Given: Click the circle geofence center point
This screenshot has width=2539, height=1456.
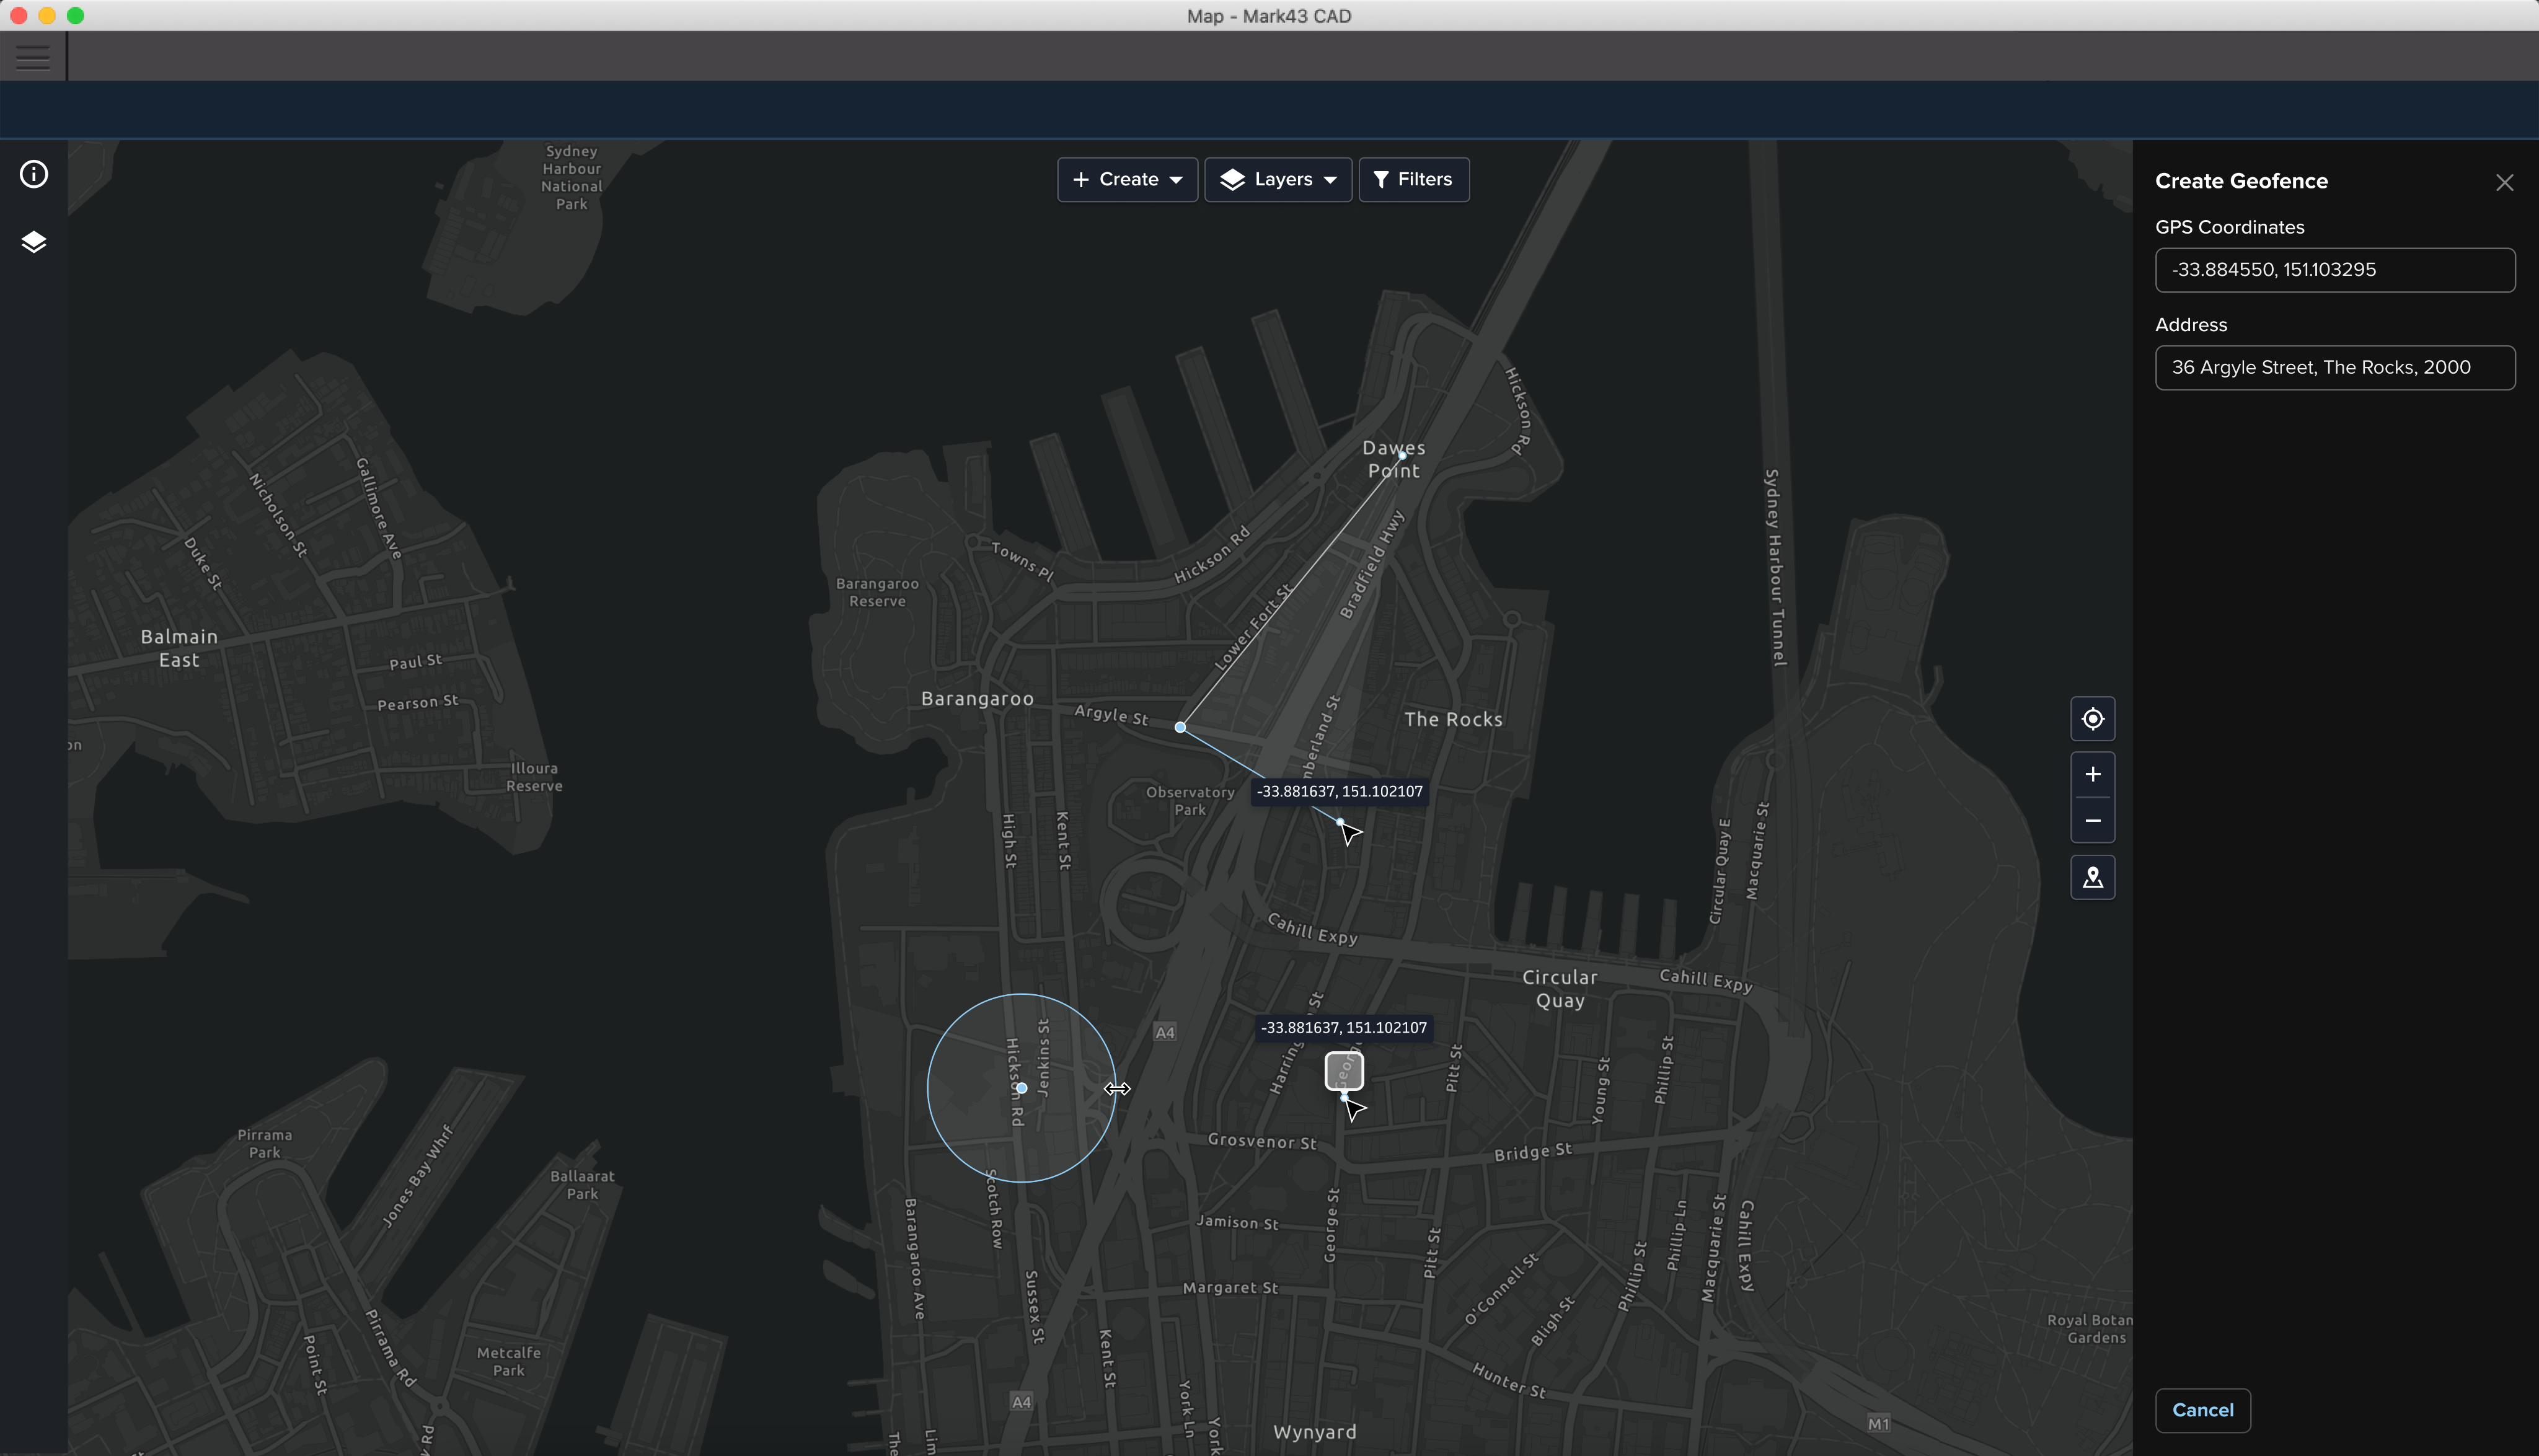Looking at the screenshot, I should [x=1021, y=1088].
